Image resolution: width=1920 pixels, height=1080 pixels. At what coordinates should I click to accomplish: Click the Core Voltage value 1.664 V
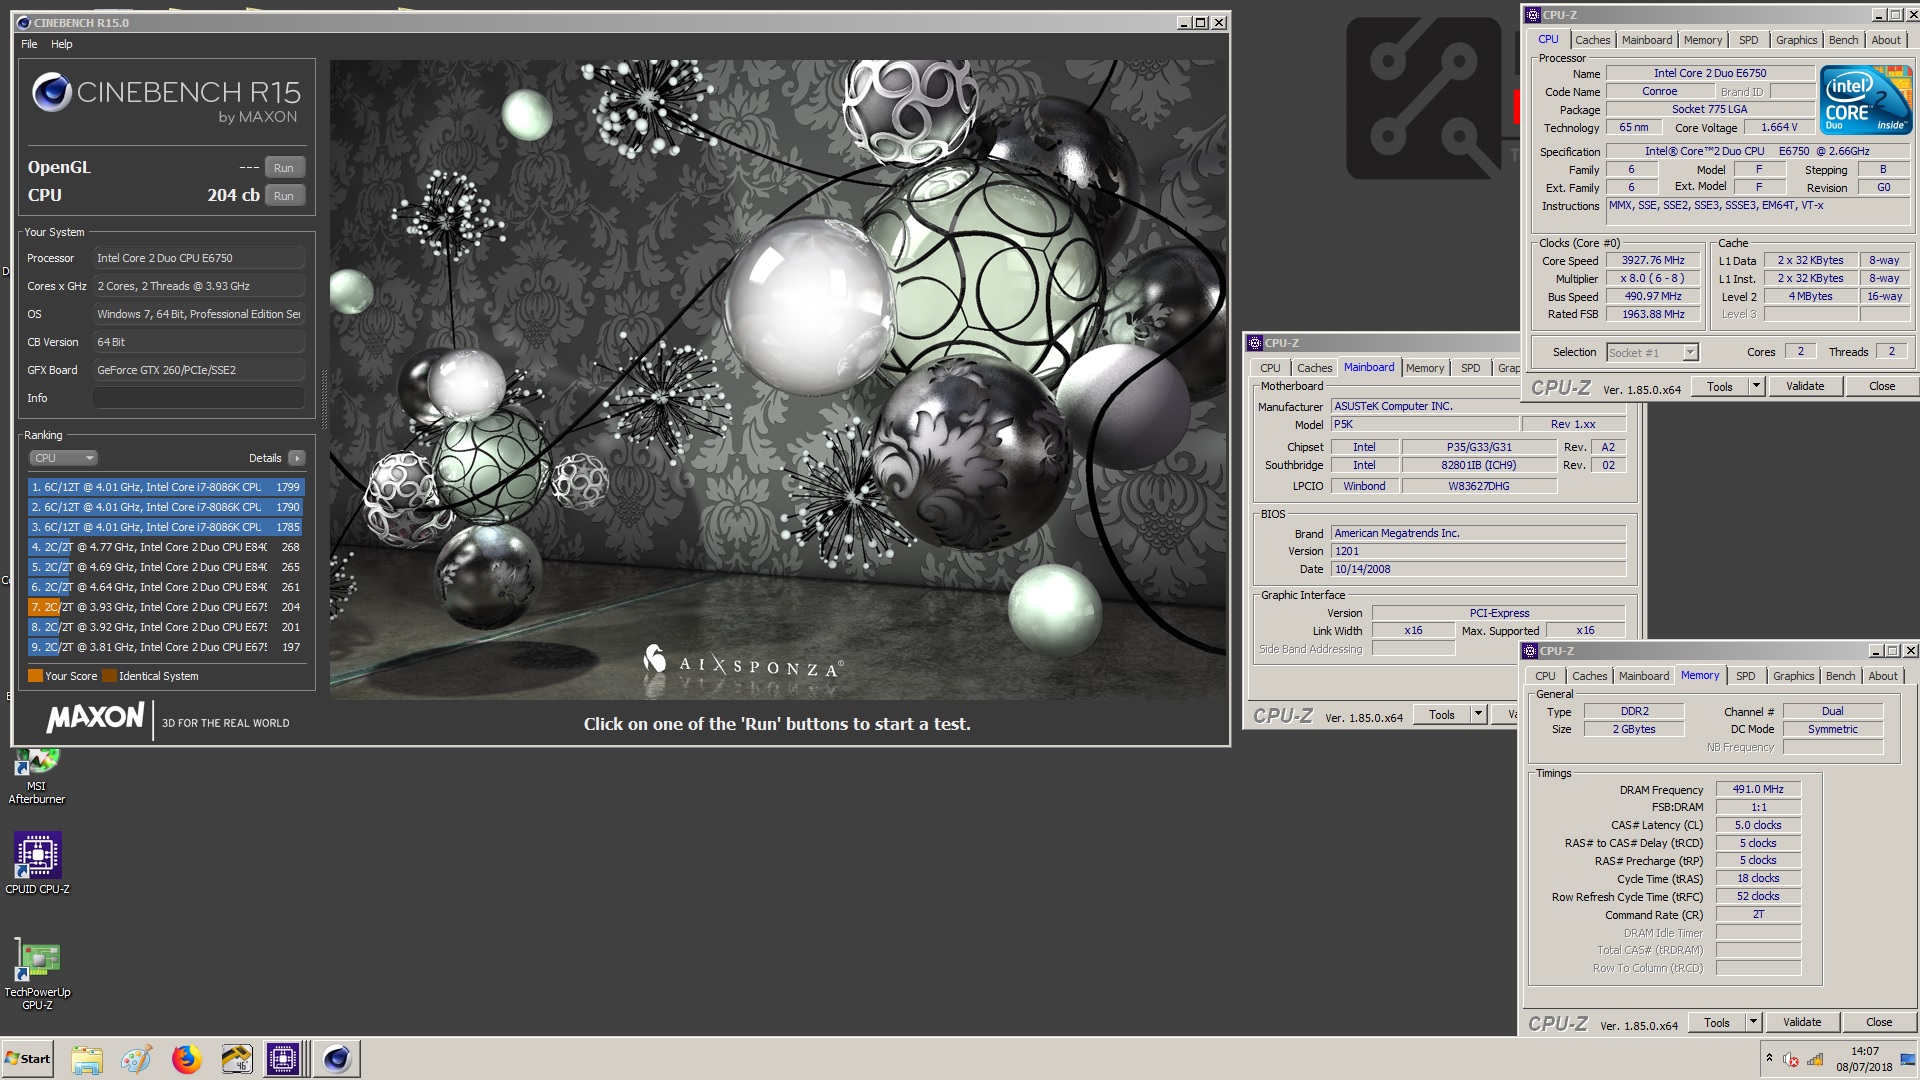point(1779,127)
